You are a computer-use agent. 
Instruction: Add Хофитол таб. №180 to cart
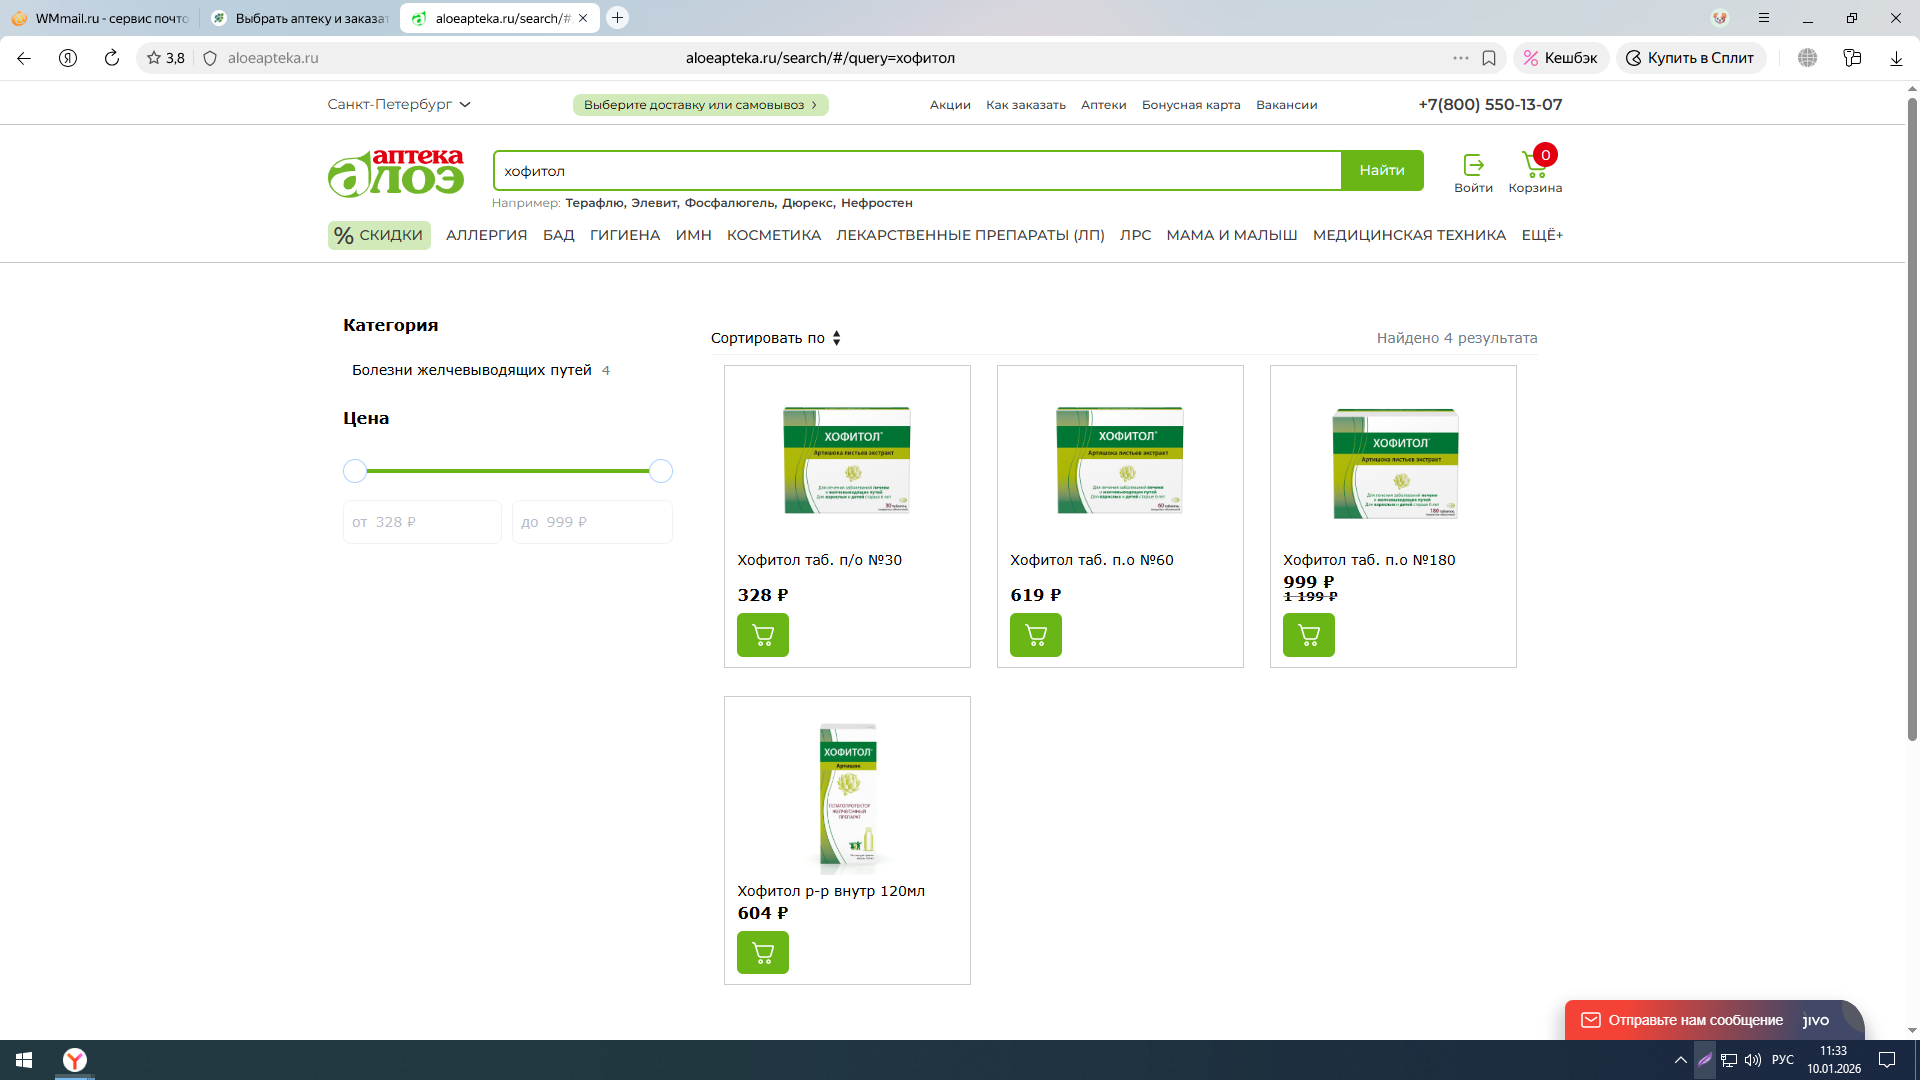[x=1308, y=635]
